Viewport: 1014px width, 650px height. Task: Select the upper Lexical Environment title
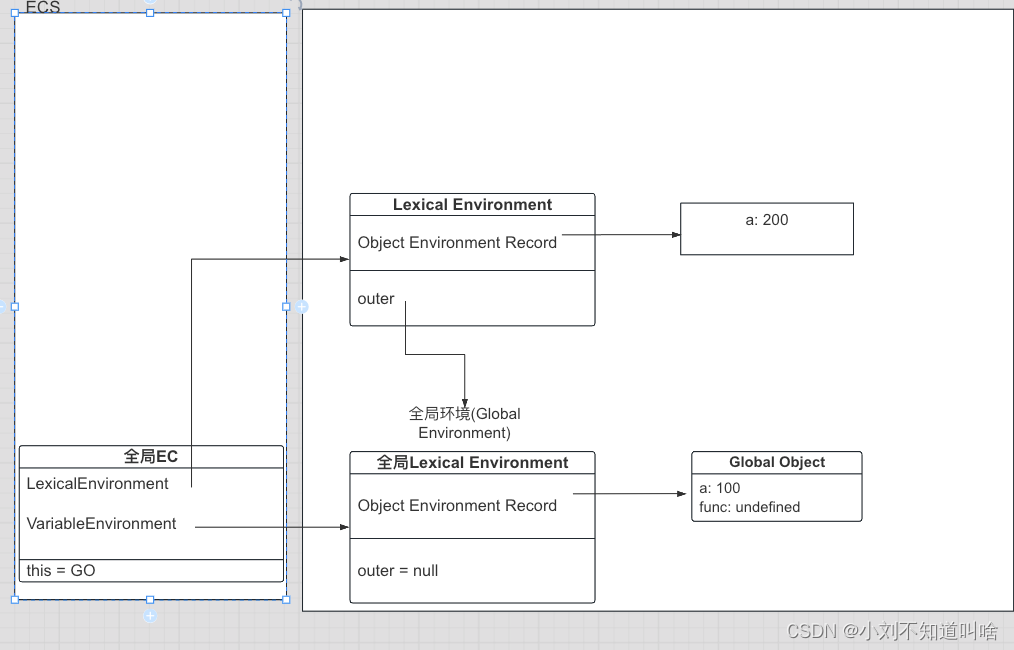[472, 204]
